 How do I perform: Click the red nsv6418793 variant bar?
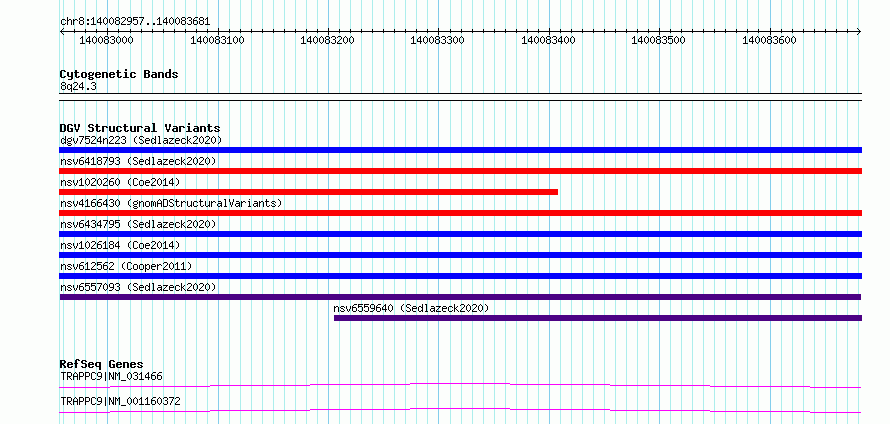coord(461,171)
